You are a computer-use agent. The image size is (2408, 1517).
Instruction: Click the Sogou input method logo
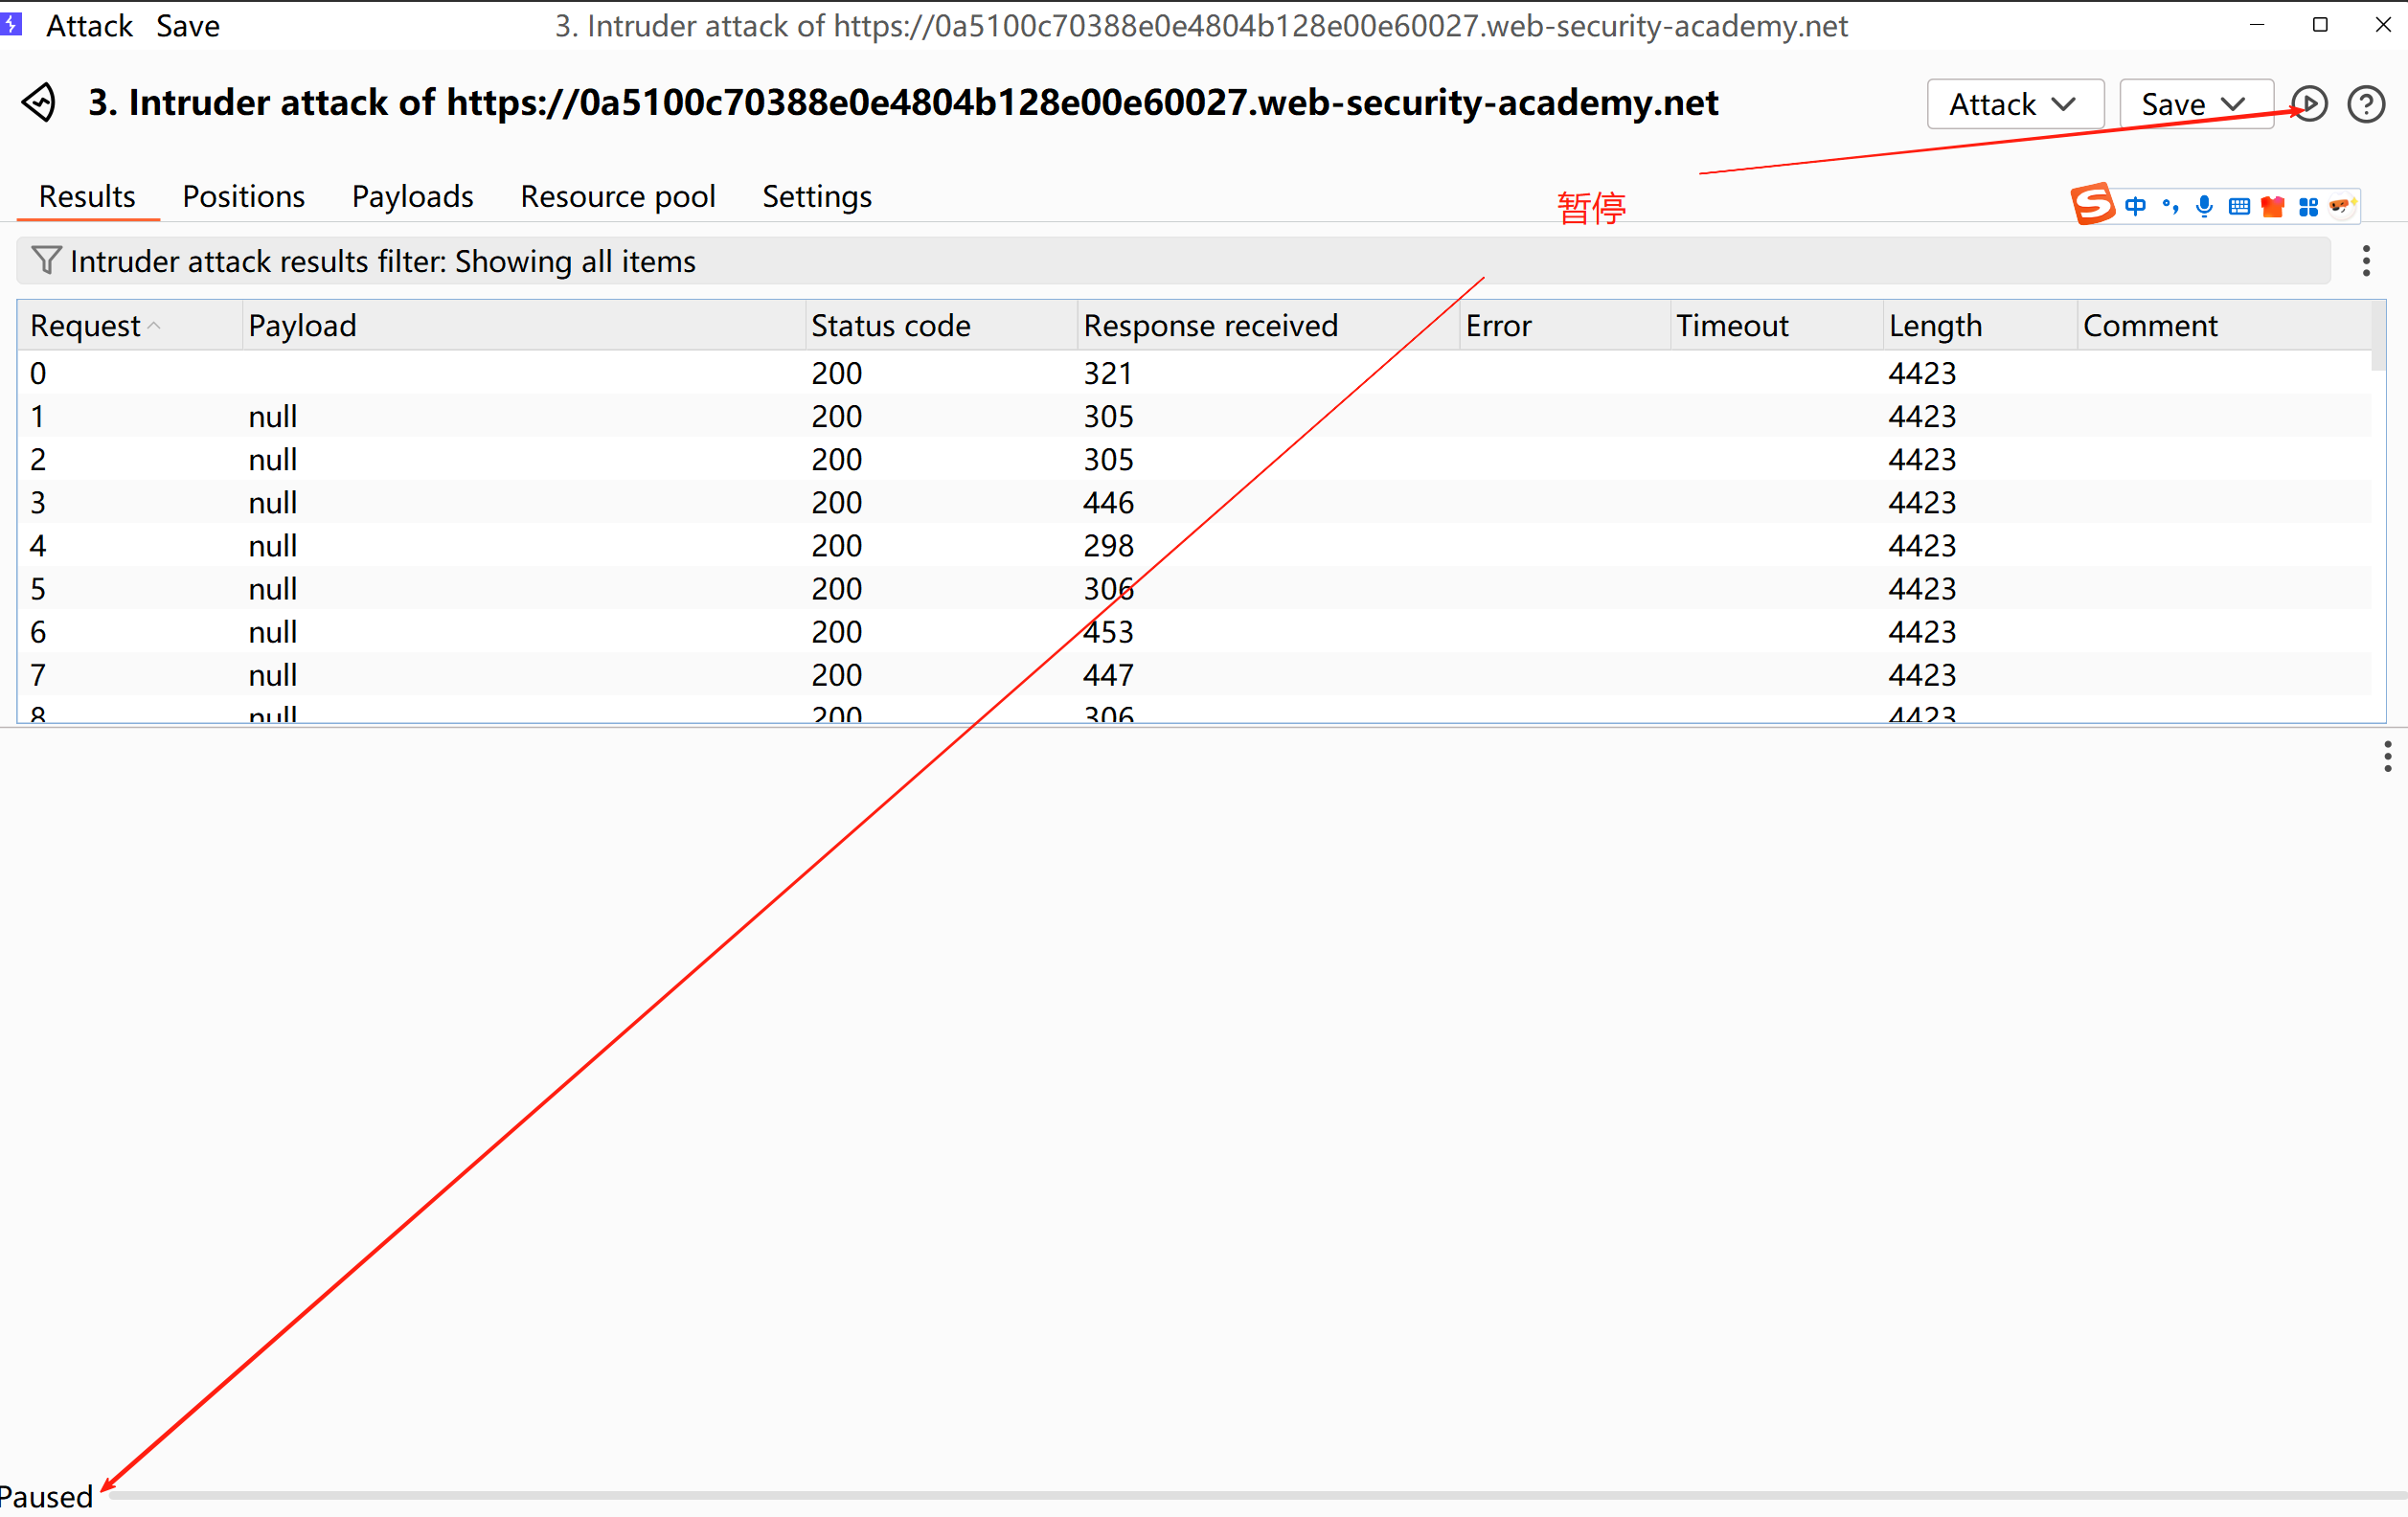pyautogui.click(x=2092, y=205)
